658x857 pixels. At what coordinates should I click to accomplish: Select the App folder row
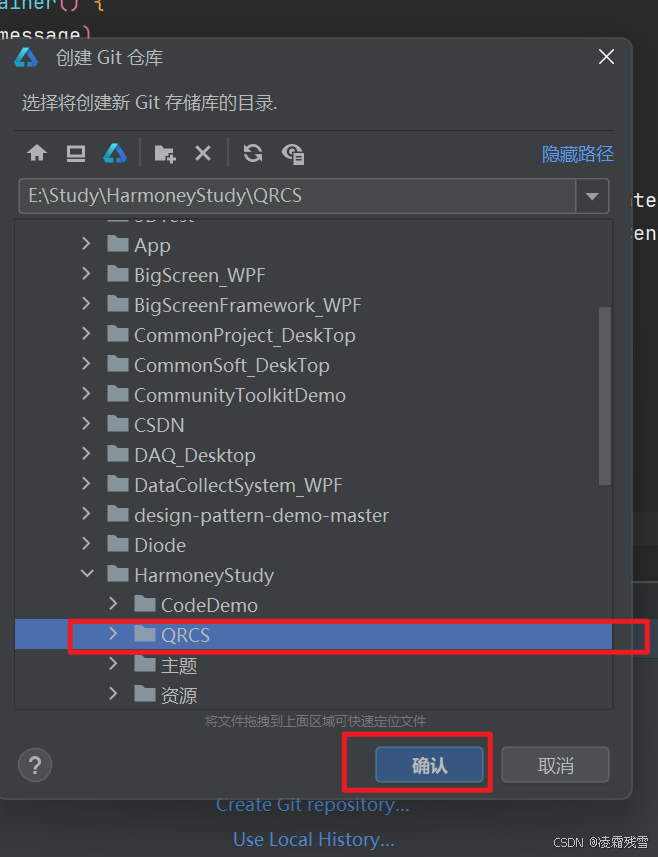pyautogui.click(x=313, y=245)
